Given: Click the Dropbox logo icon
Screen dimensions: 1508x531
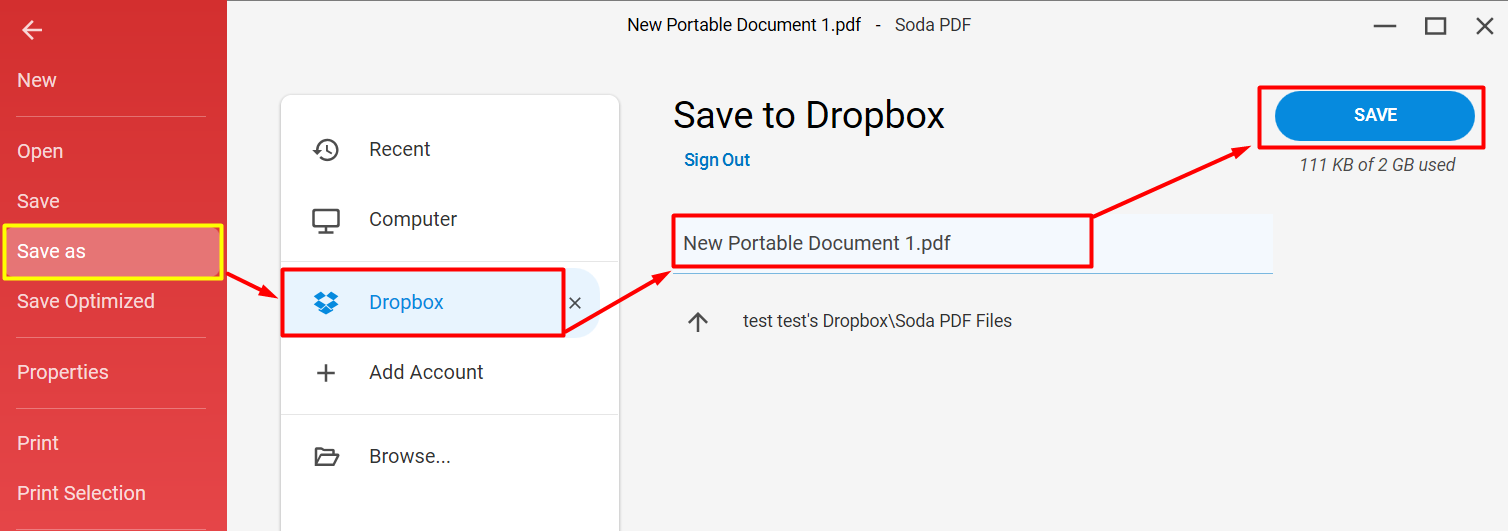Looking at the screenshot, I should pos(326,303).
